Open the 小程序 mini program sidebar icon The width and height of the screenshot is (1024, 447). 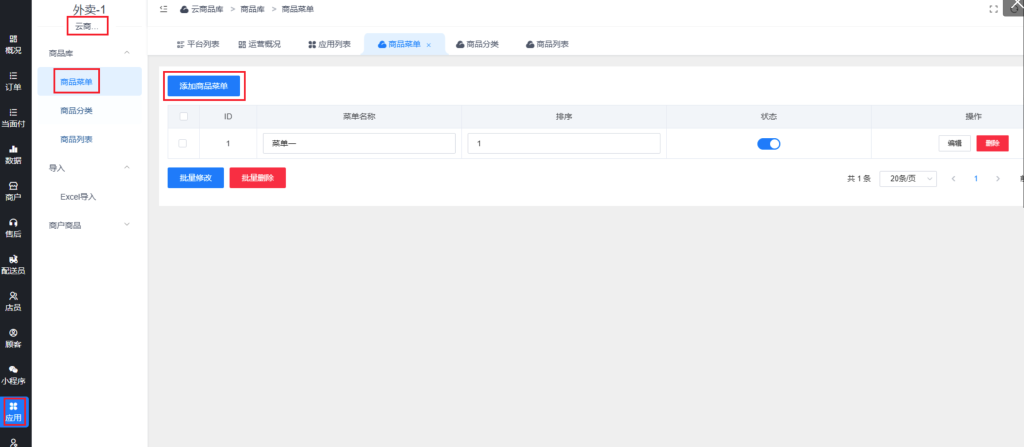pos(13,374)
